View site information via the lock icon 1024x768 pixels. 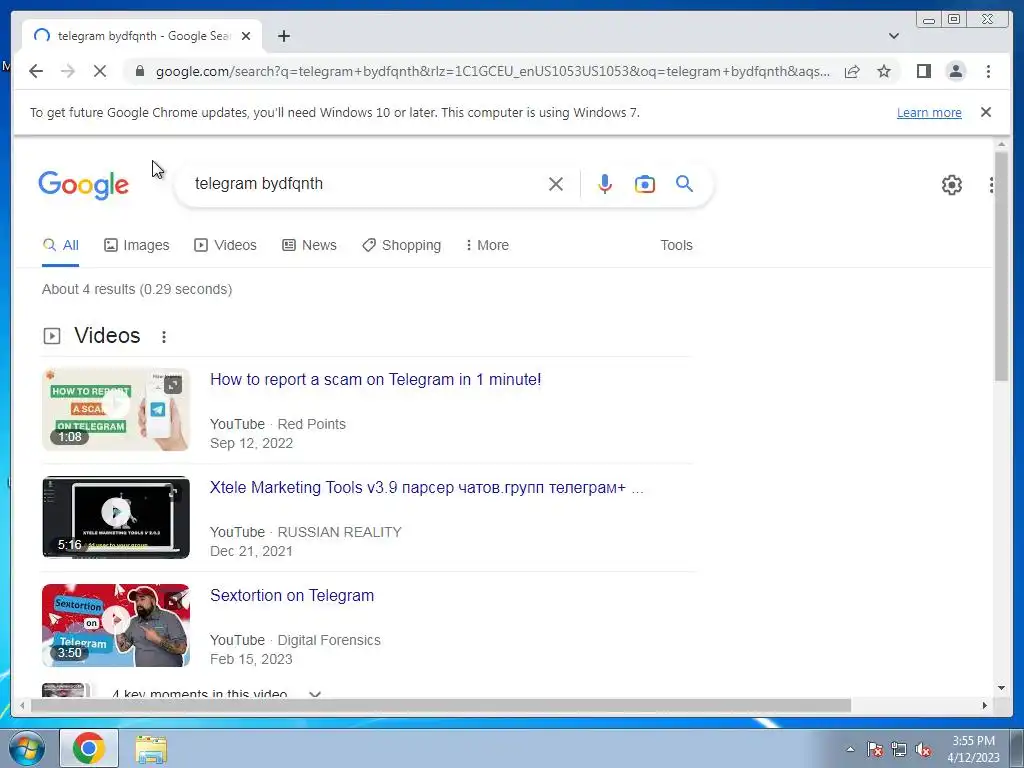139,71
